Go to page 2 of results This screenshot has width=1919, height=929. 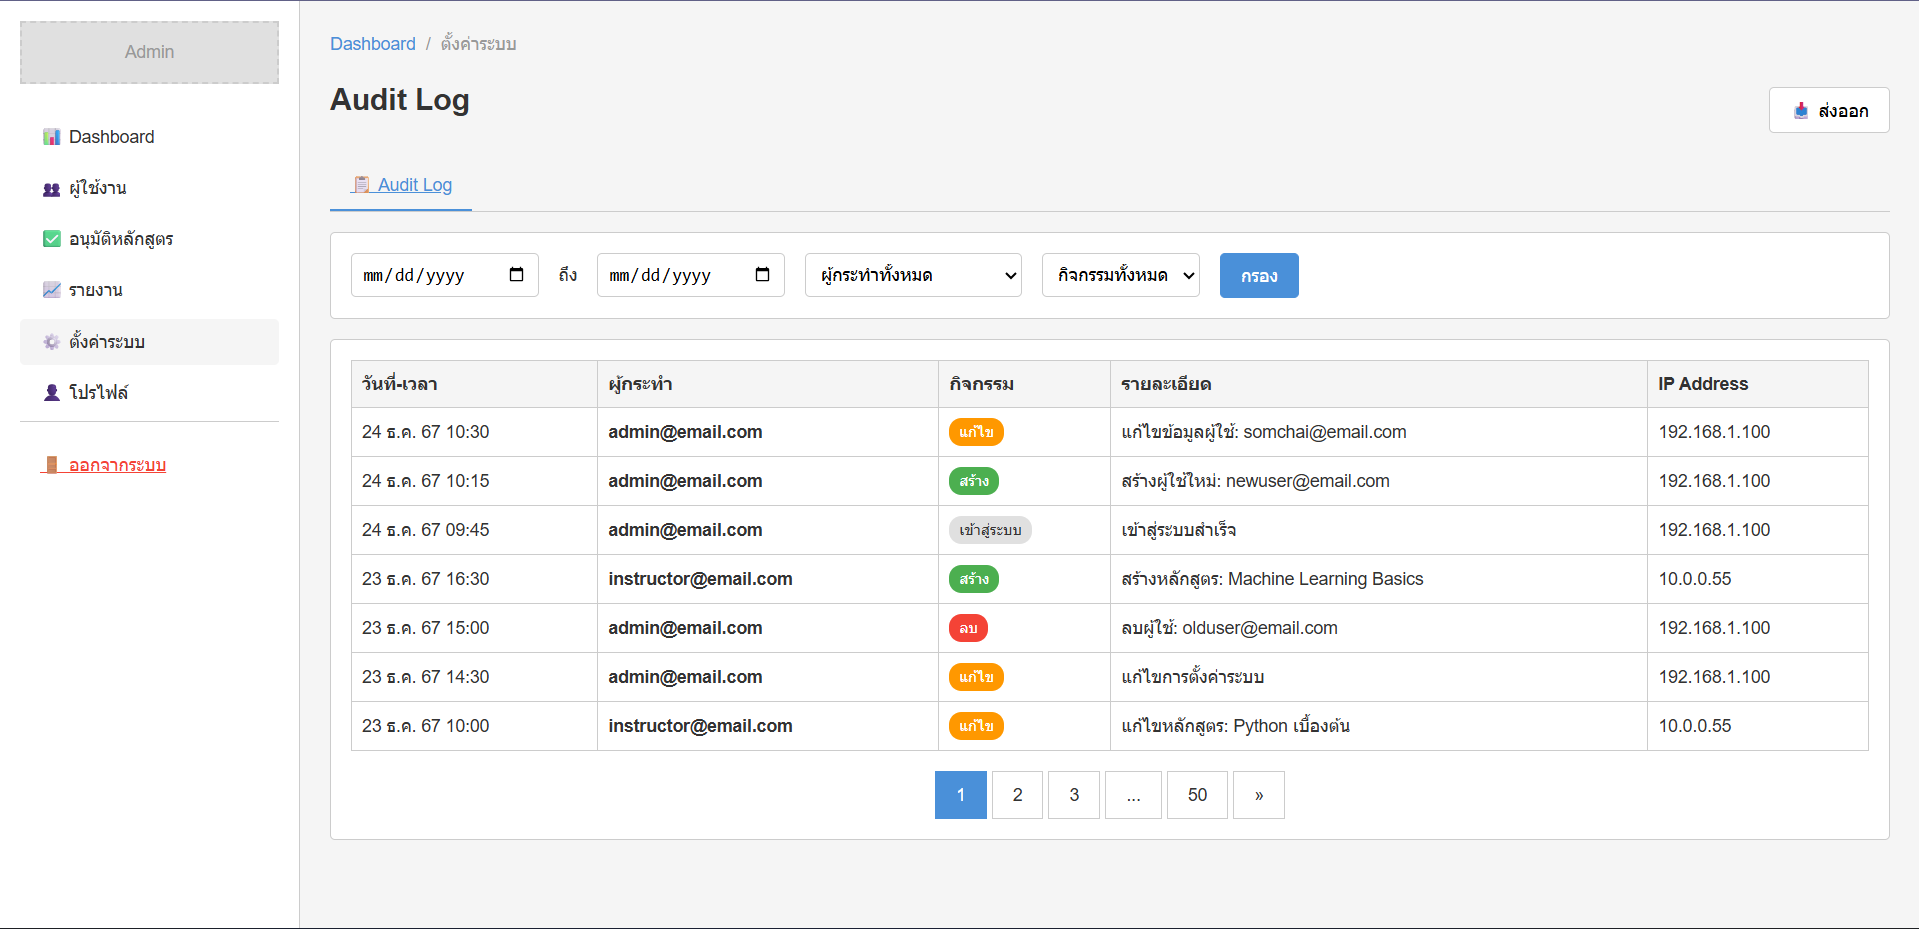point(1017,795)
